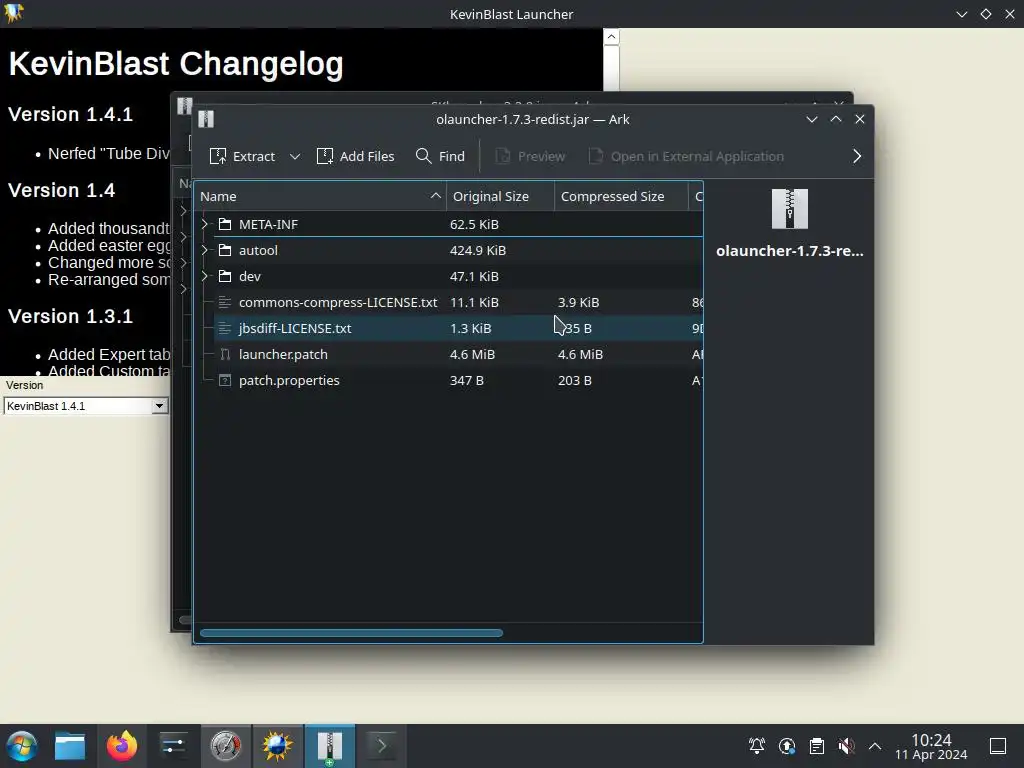Expand the META-INF folder
This screenshot has width=1024, height=768.
204,224
